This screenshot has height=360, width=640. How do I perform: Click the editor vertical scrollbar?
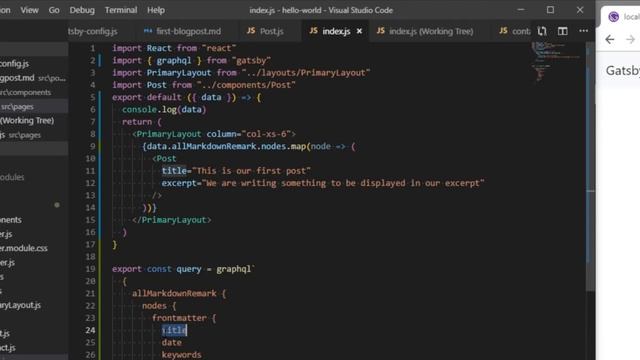coord(590,167)
